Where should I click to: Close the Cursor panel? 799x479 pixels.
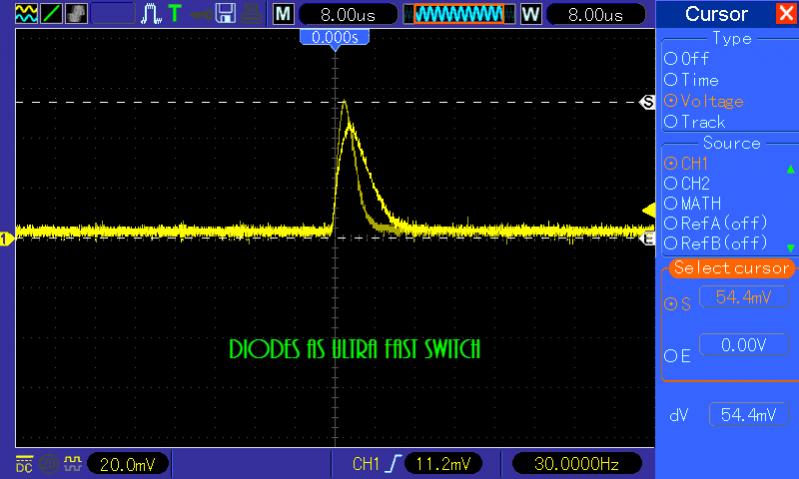(786, 14)
